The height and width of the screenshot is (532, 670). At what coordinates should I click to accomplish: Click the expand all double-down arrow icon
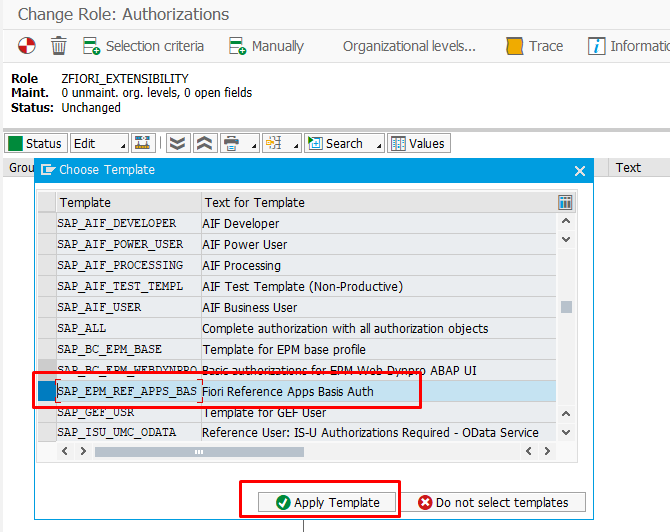(177, 143)
